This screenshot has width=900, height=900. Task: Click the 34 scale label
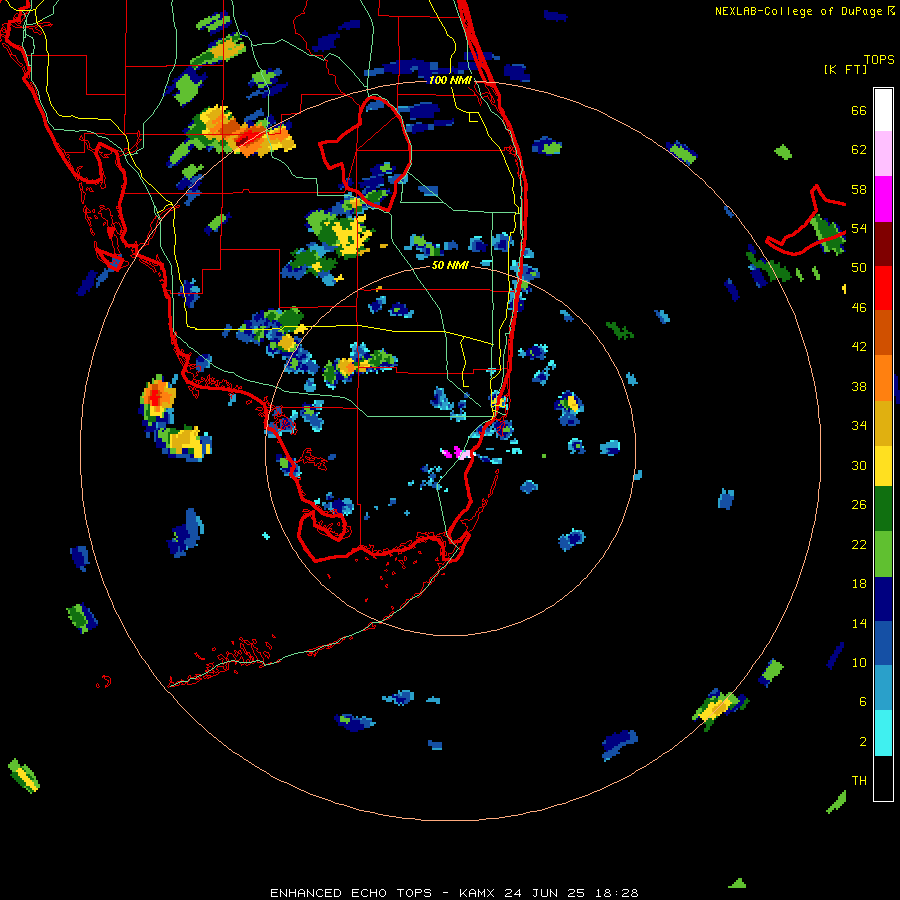pos(859,425)
